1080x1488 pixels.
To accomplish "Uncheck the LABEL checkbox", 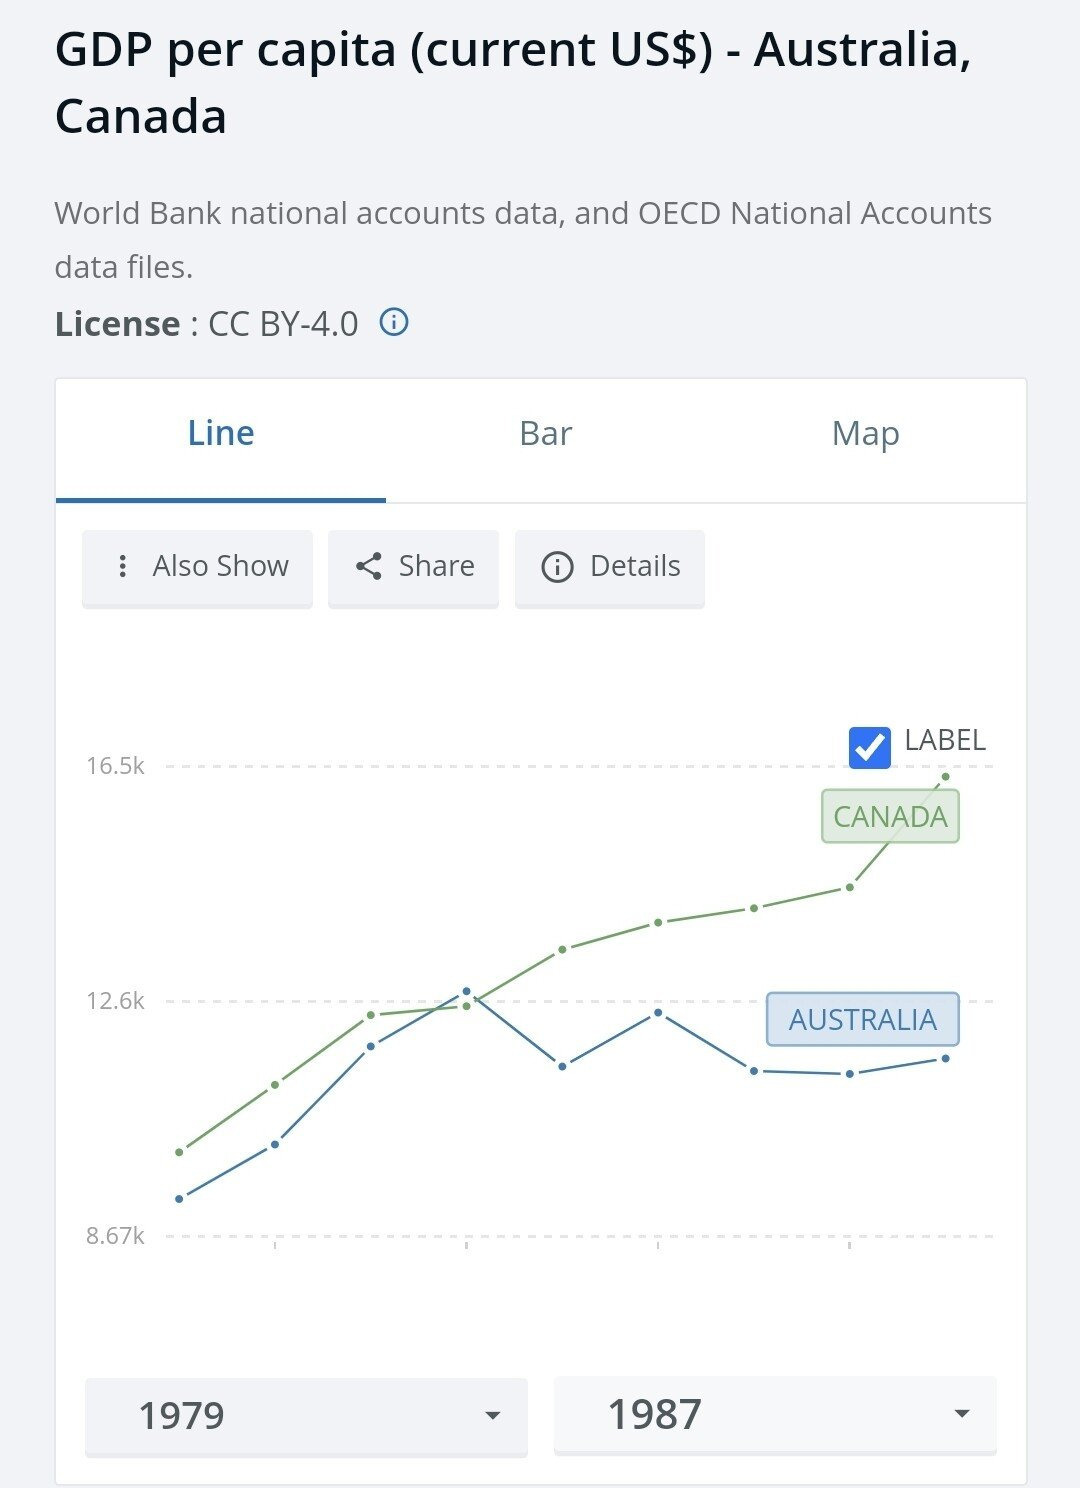I will click(x=869, y=747).
